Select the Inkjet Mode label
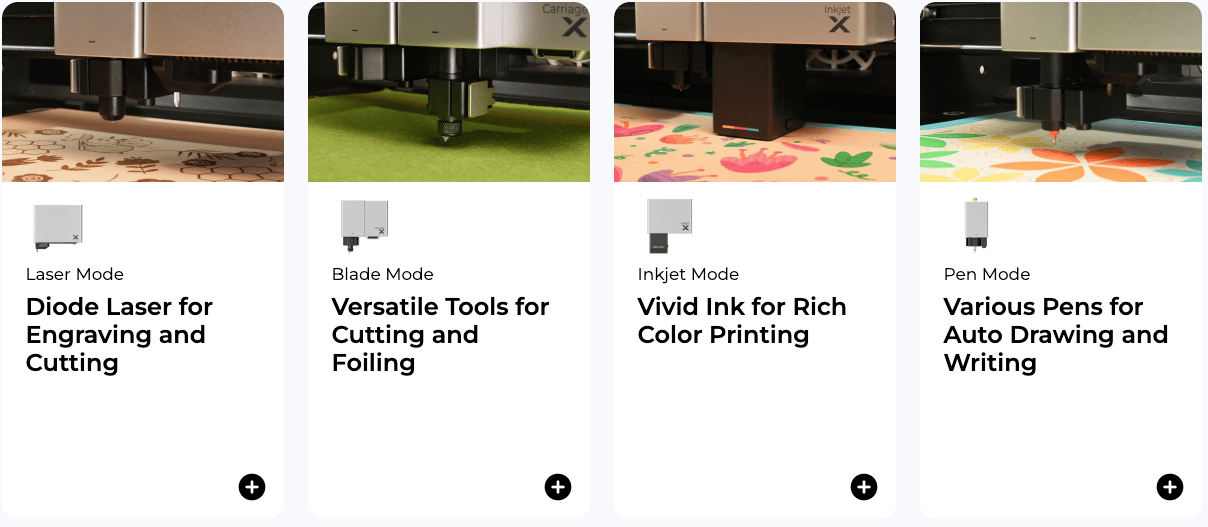 688,274
